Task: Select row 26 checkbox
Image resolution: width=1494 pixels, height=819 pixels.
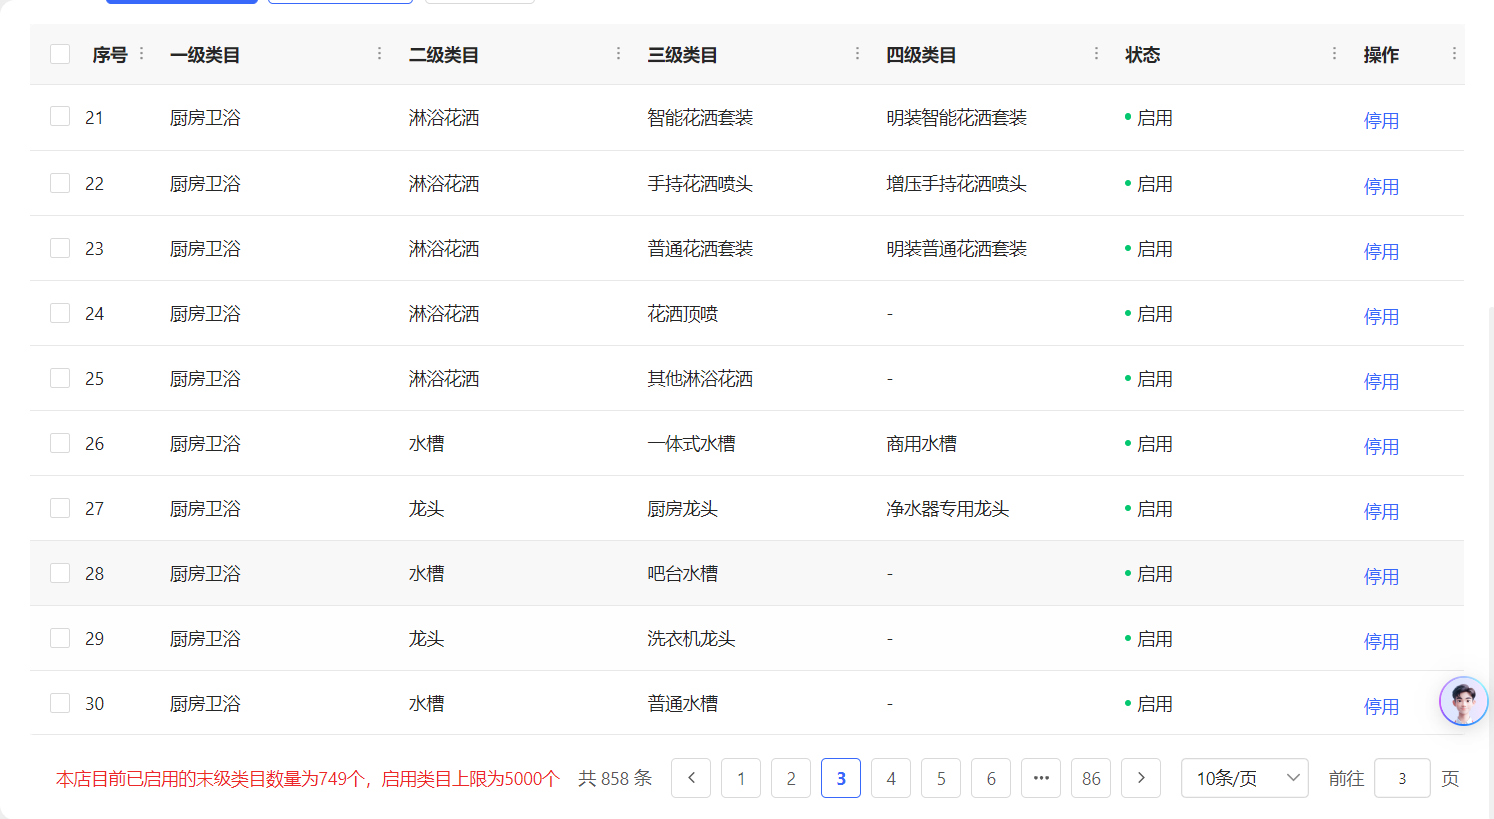Action: [60, 443]
